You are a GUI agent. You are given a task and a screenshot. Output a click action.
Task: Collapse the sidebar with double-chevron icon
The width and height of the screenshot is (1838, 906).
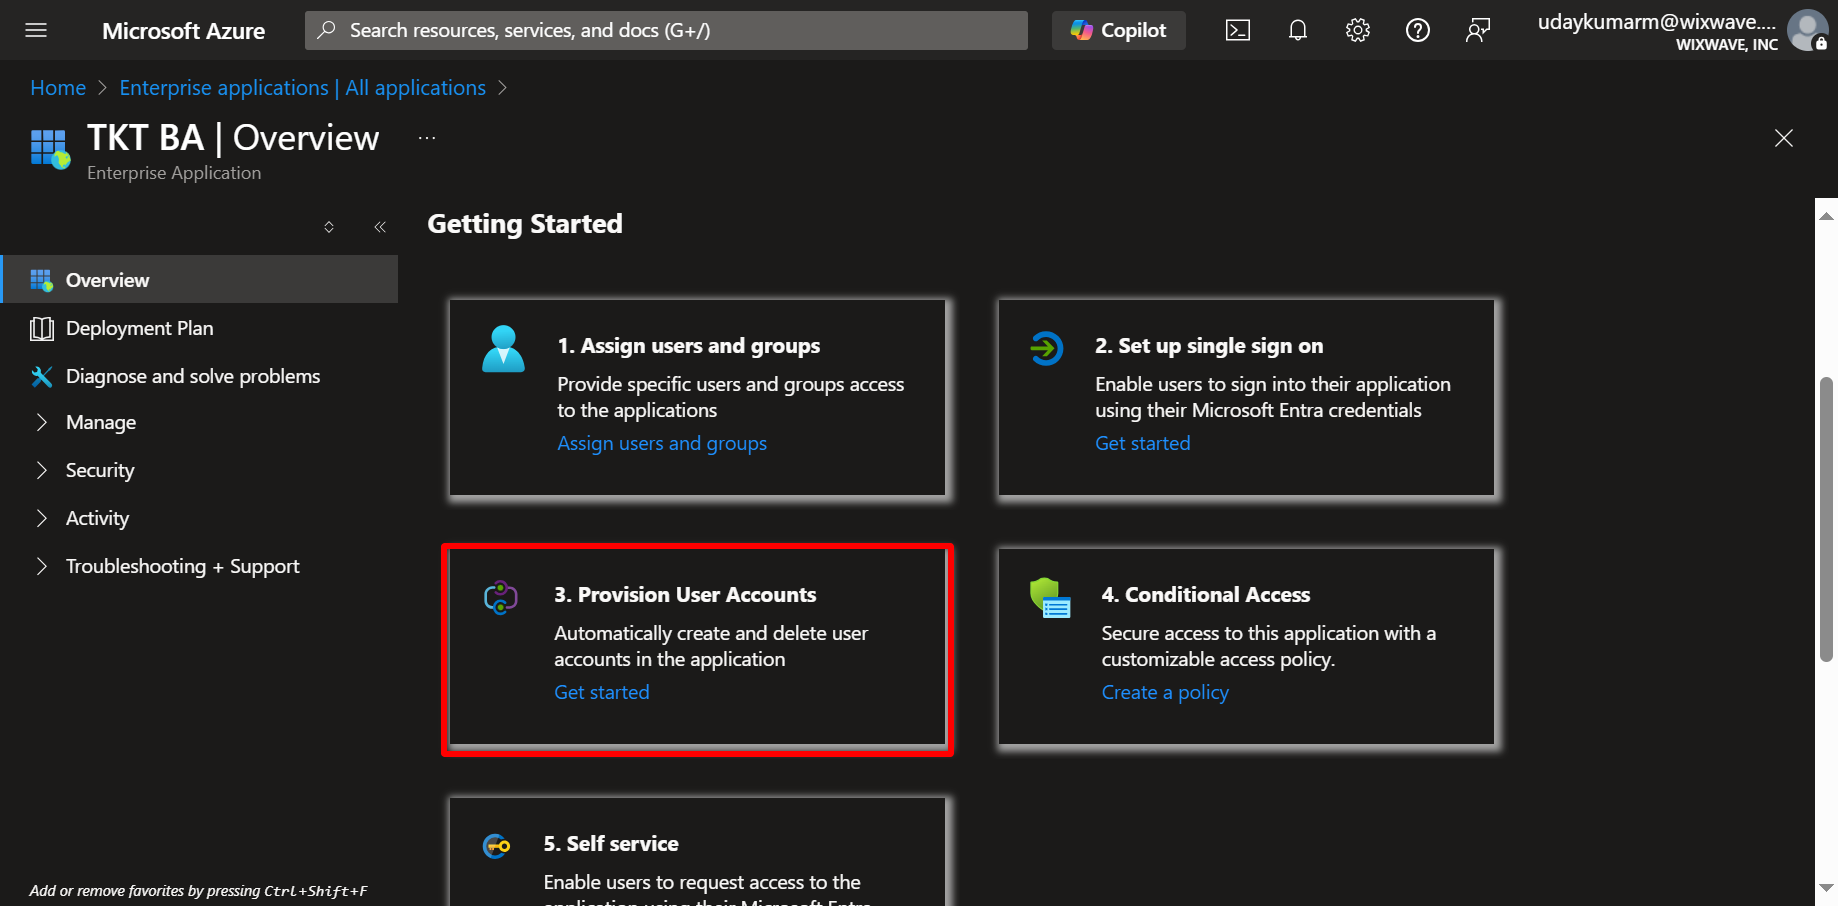point(380,227)
